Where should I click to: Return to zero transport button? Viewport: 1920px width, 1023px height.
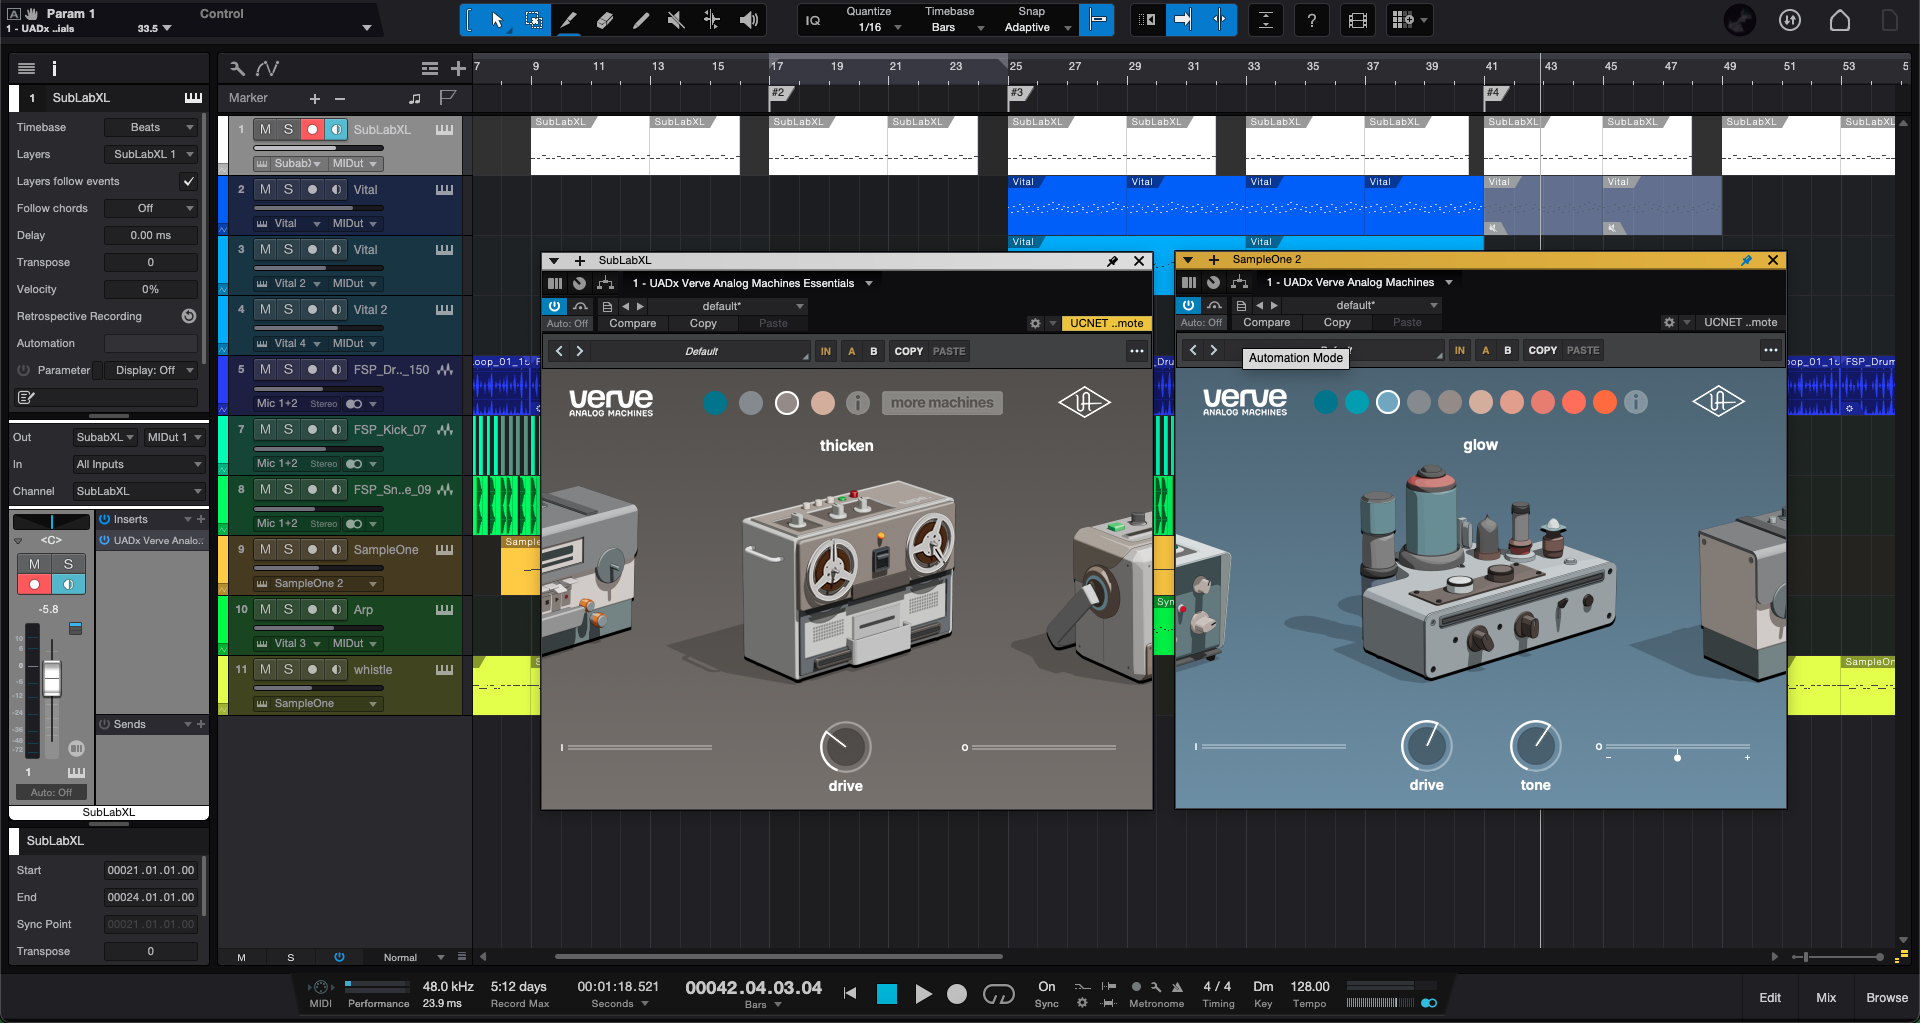click(x=850, y=993)
